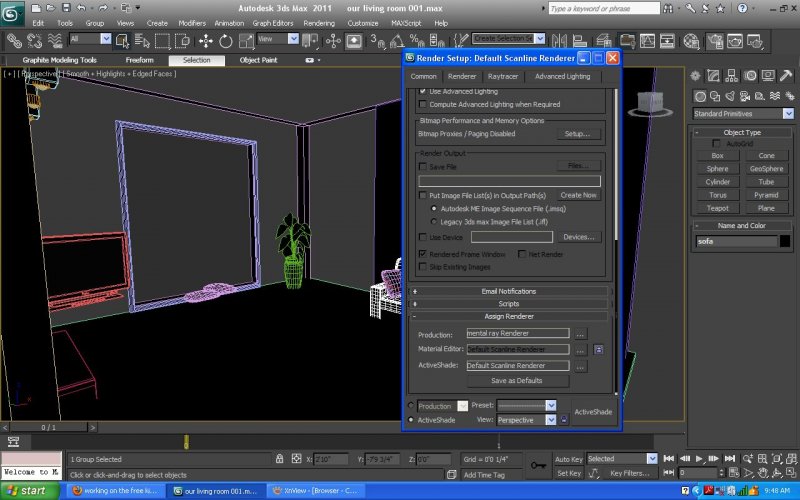Expand the Scripts rollout
Screen dimensions: 800x500
[x=509, y=304]
